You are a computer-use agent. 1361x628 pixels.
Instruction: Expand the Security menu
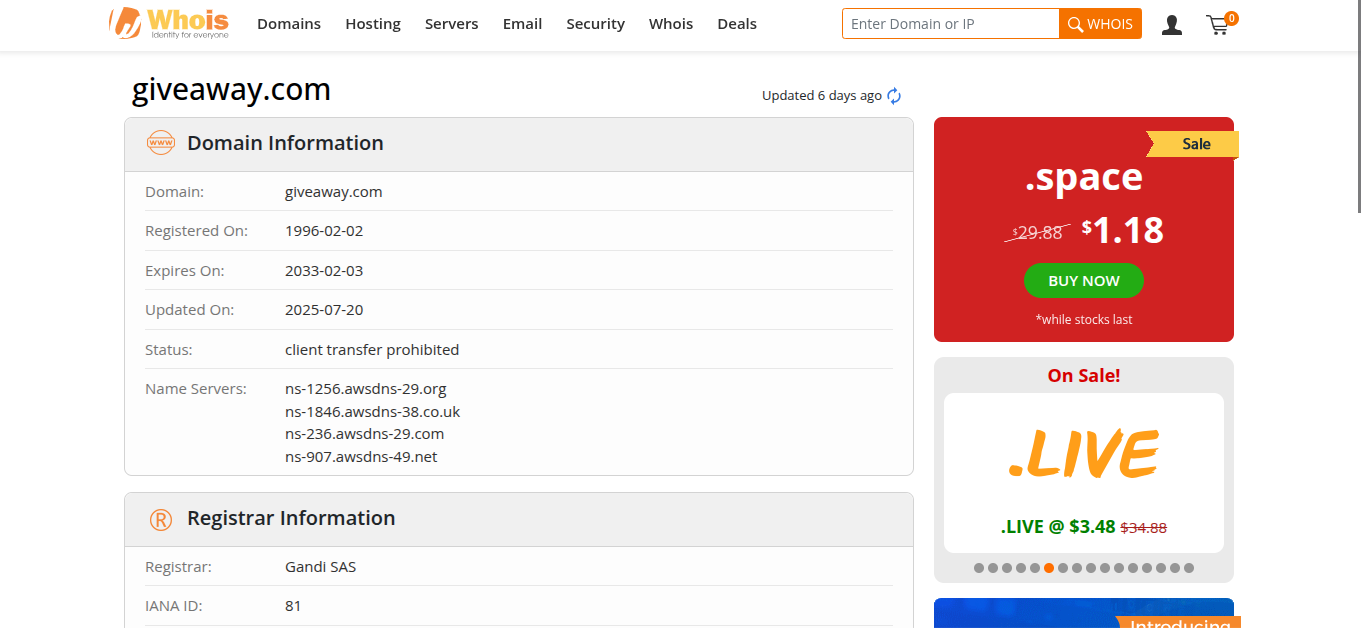[x=595, y=24]
